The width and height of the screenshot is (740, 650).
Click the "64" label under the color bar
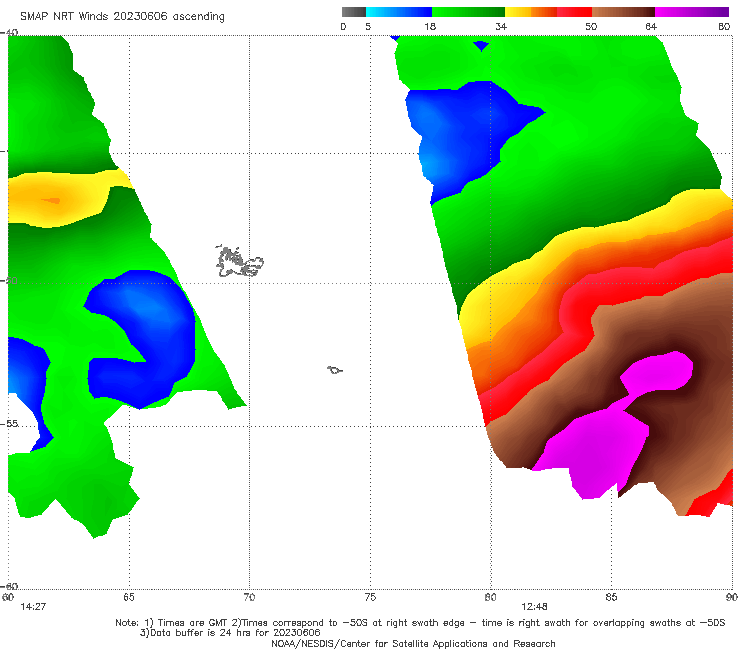pyautogui.click(x=651, y=27)
